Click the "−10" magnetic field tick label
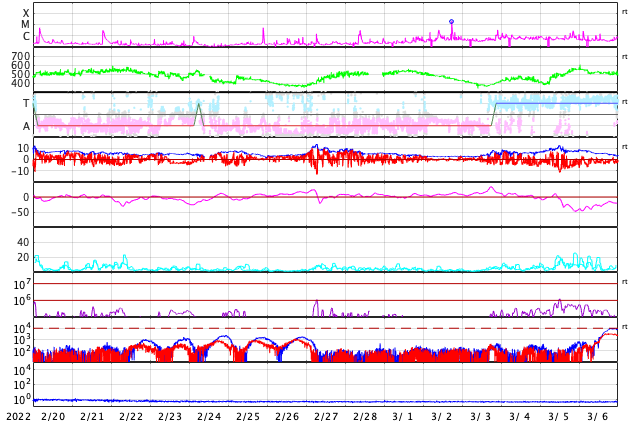The image size is (634, 424). (20, 171)
